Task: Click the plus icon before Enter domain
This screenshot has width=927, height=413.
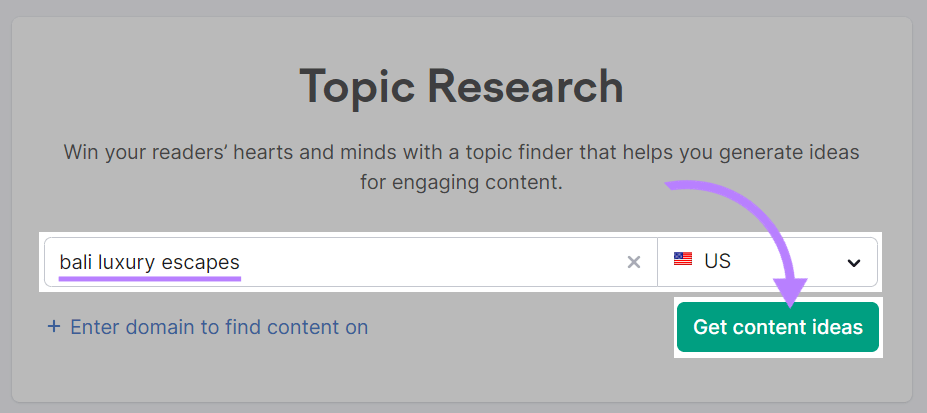Action: click(x=54, y=327)
